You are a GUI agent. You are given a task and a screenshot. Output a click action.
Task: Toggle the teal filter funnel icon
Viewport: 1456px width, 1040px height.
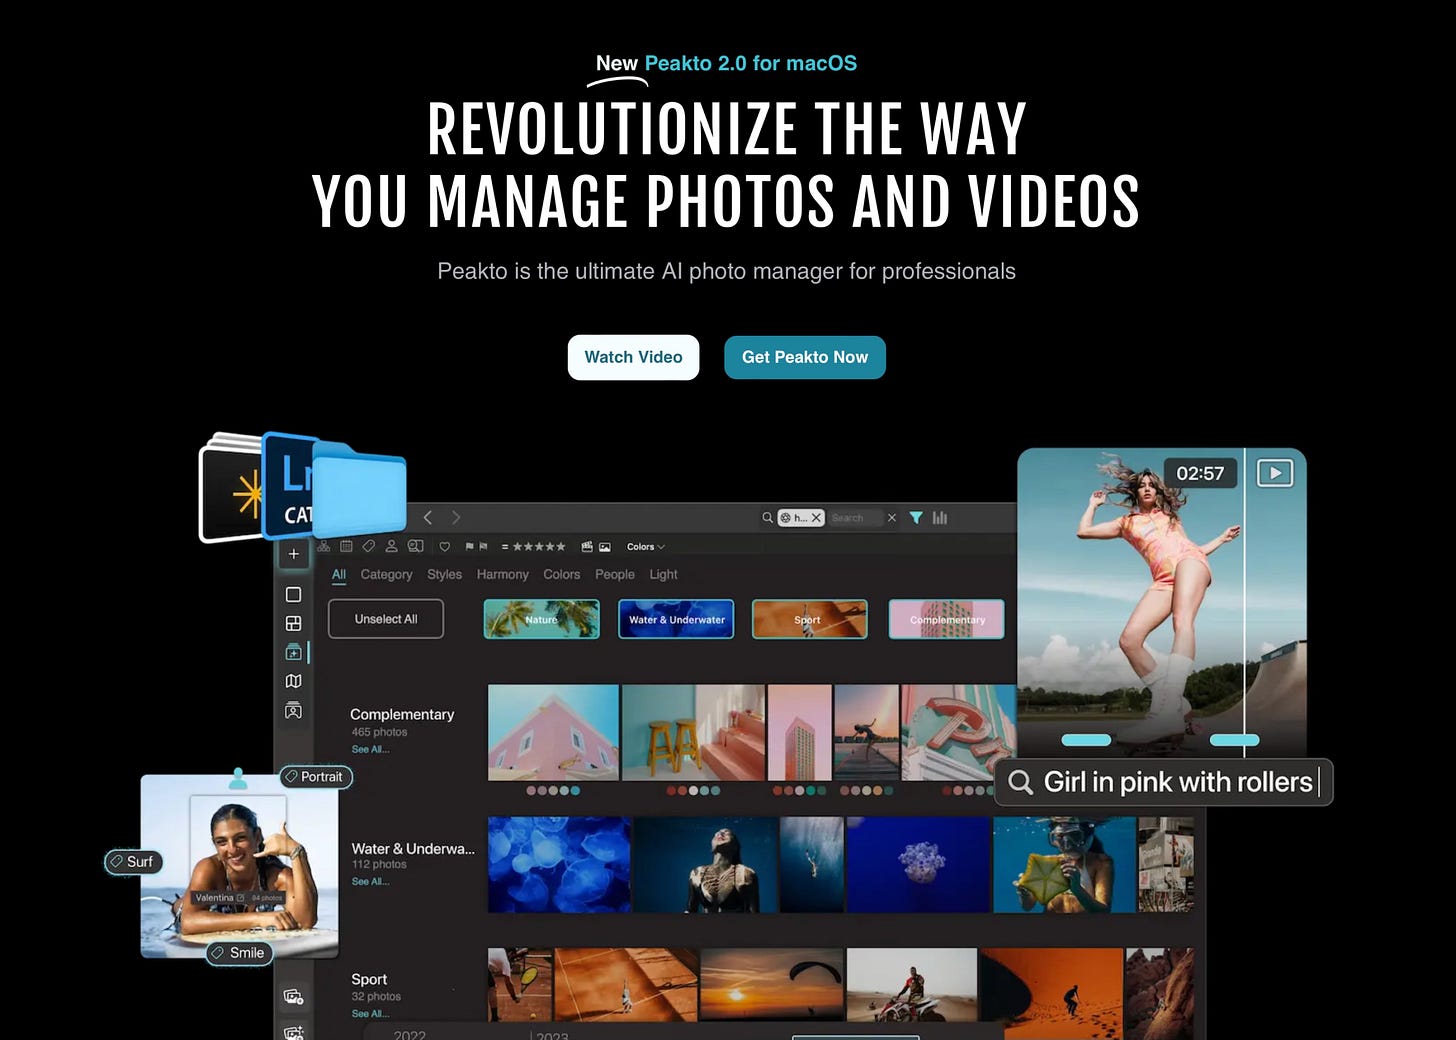(916, 517)
